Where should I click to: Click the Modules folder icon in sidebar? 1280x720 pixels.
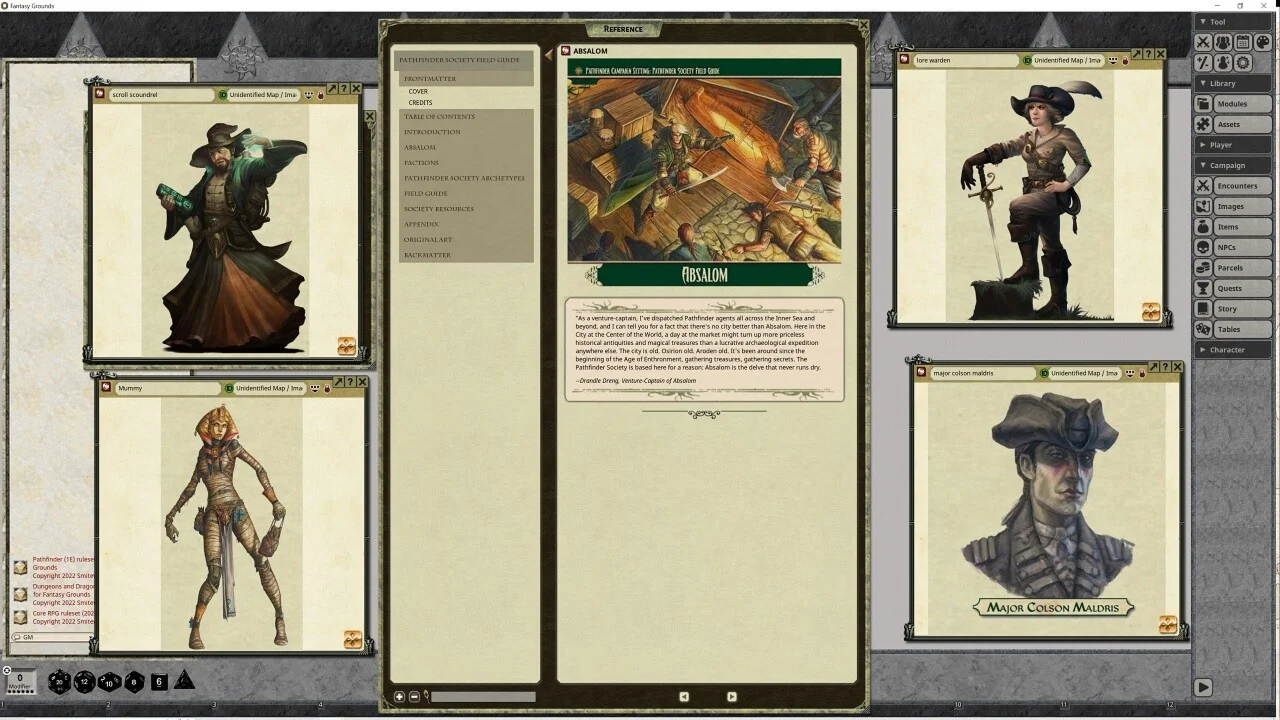point(1204,104)
